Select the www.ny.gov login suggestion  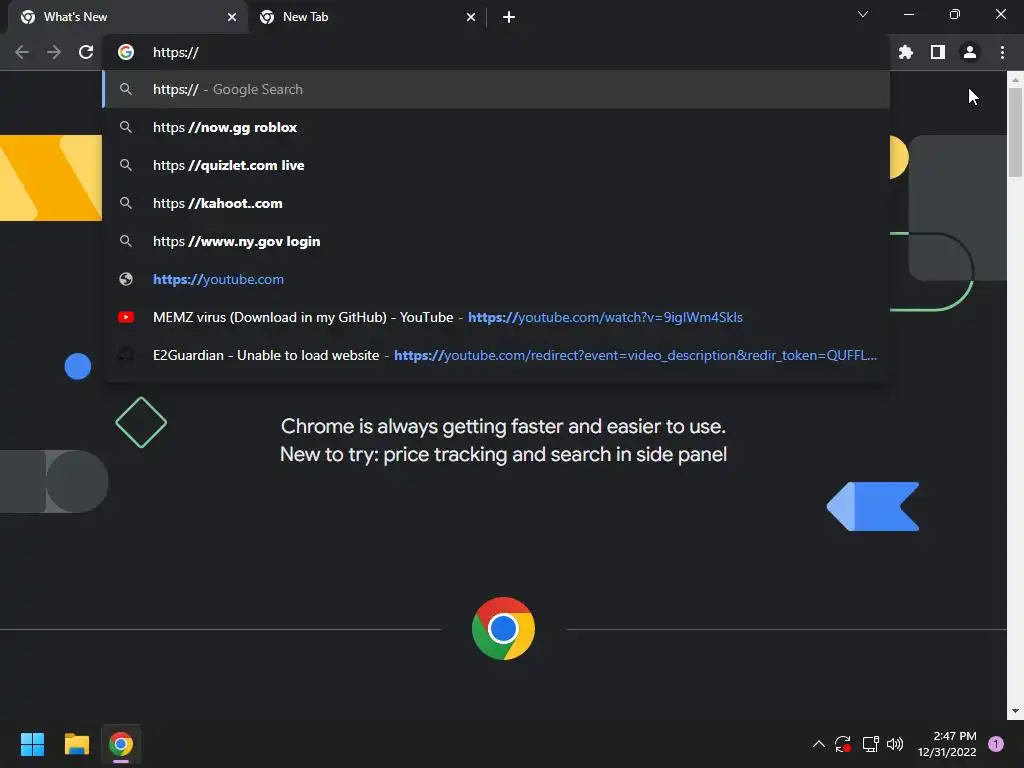[x=496, y=241]
